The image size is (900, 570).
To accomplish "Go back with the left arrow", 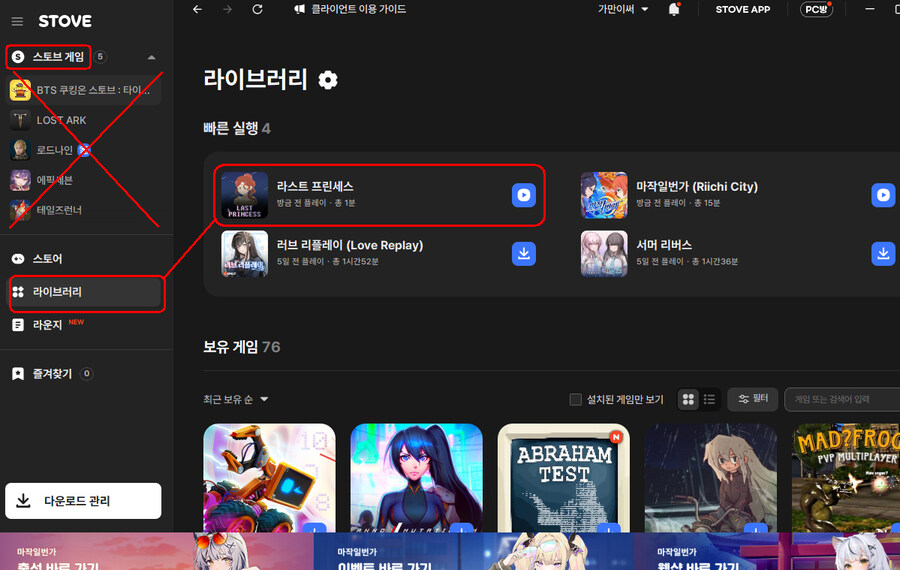I will (197, 9).
